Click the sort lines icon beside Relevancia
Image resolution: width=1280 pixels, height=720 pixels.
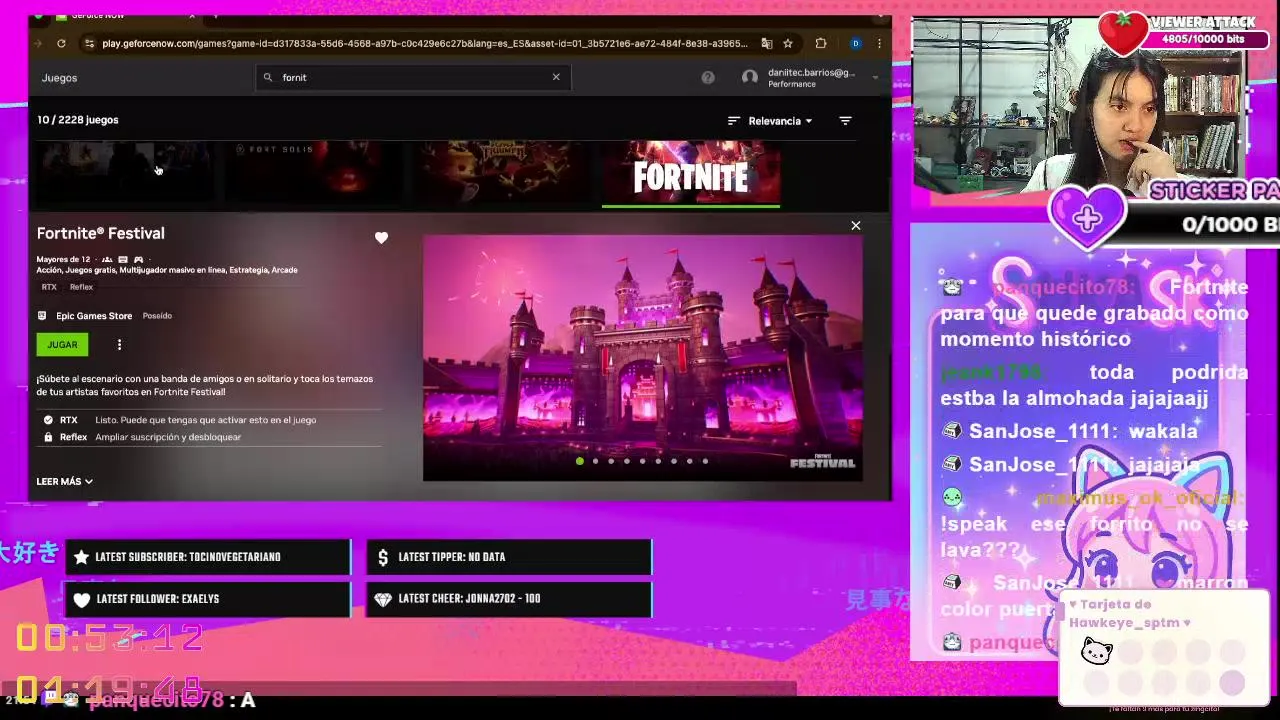point(734,121)
